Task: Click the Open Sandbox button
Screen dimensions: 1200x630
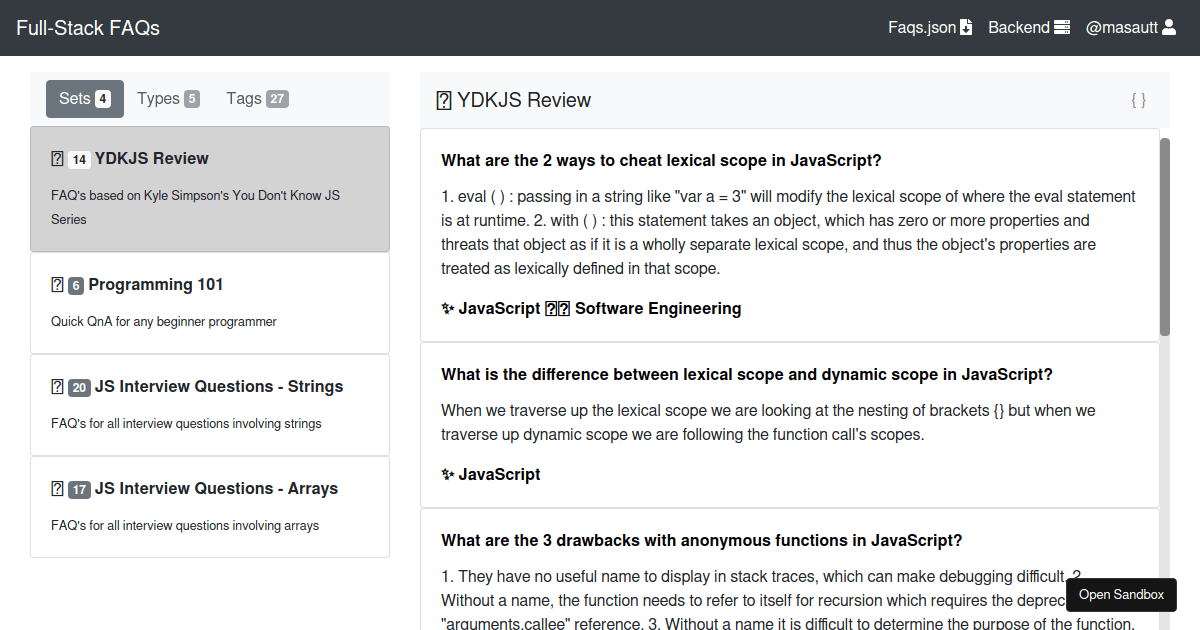Action: [x=1121, y=594]
